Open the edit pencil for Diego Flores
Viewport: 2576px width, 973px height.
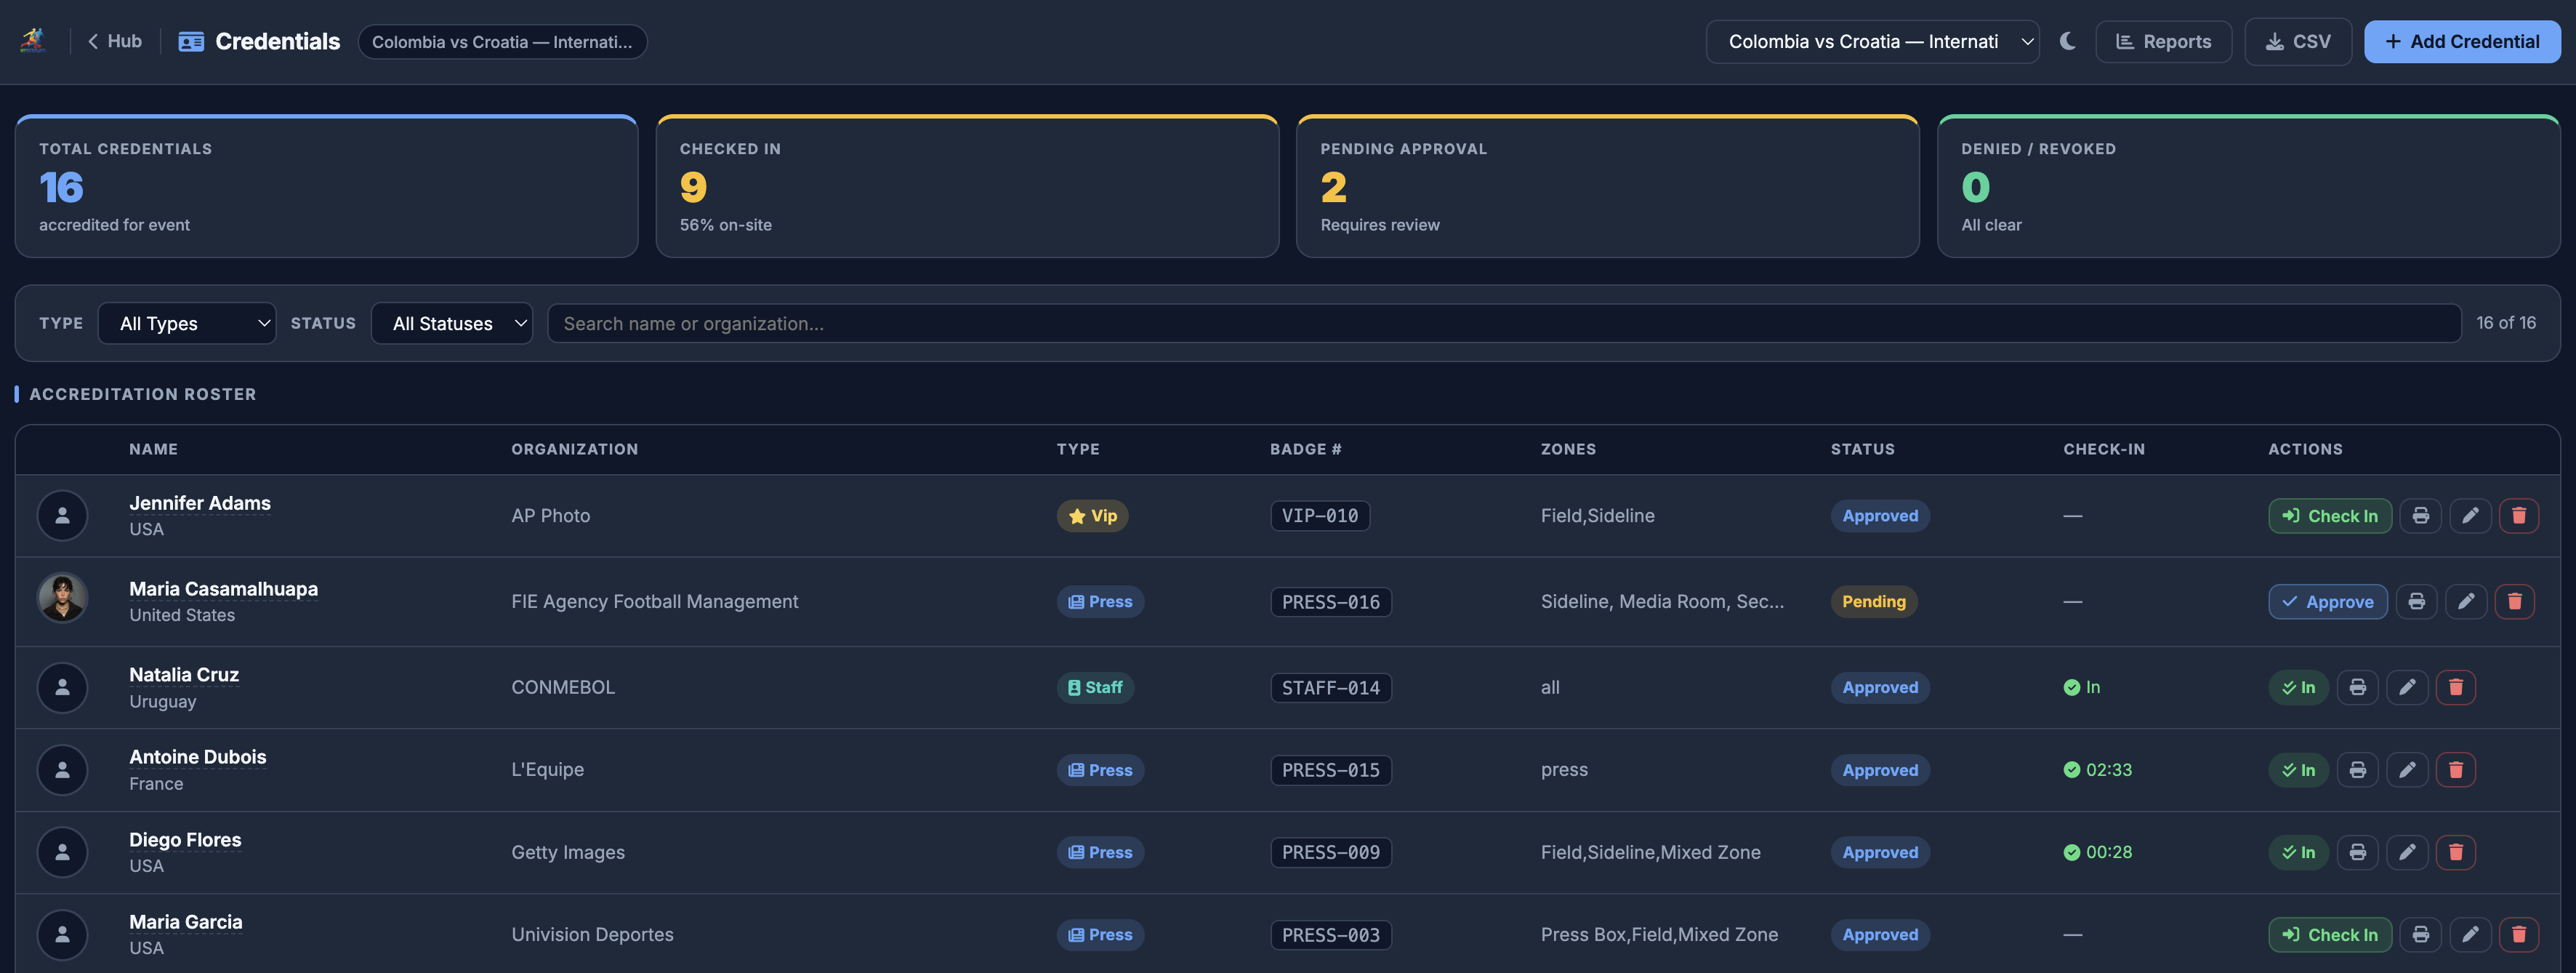(2408, 852)
